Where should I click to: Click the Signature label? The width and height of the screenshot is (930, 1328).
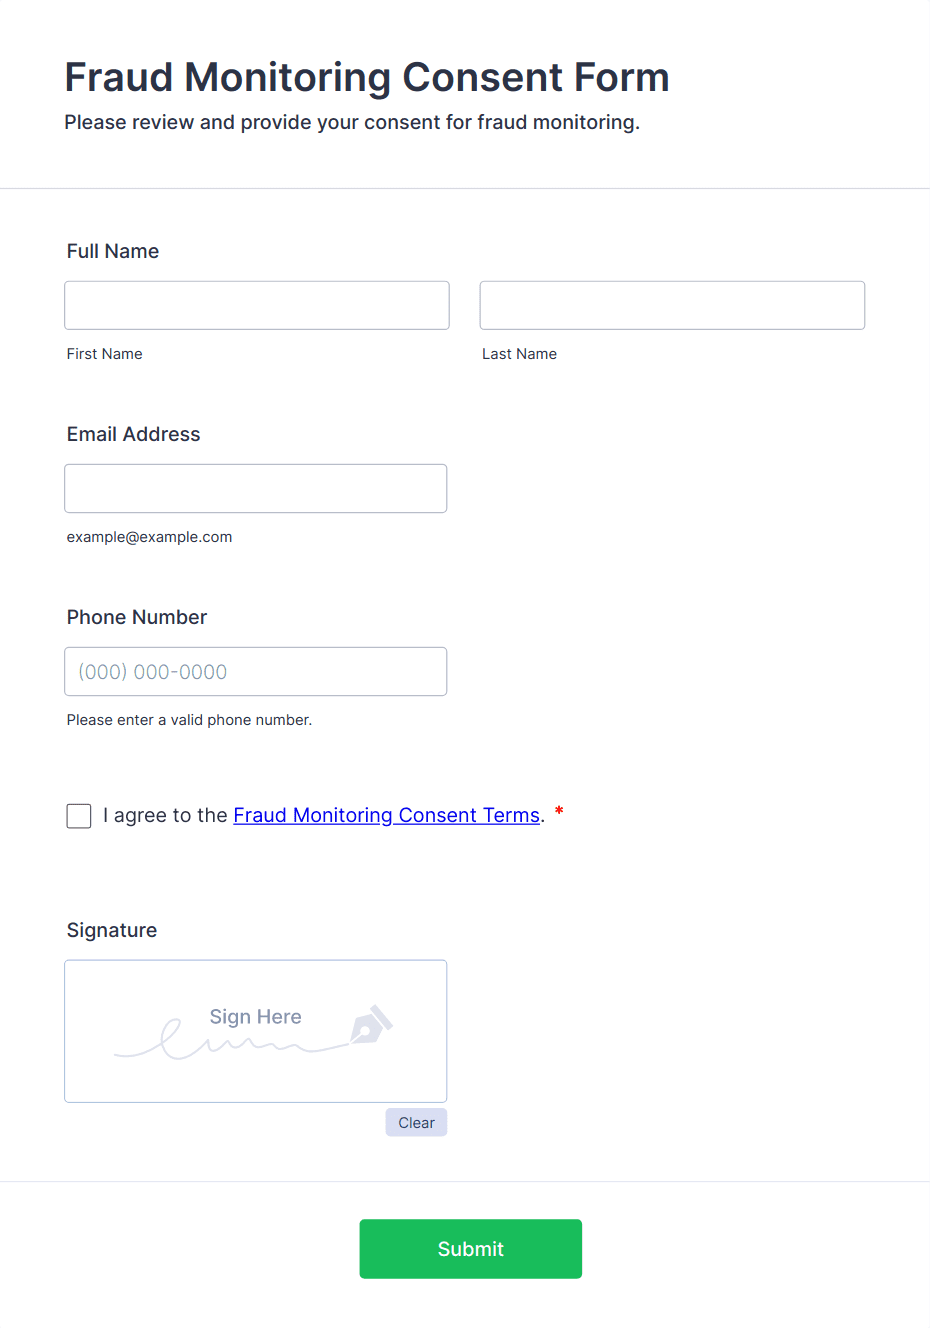point(112,930)
